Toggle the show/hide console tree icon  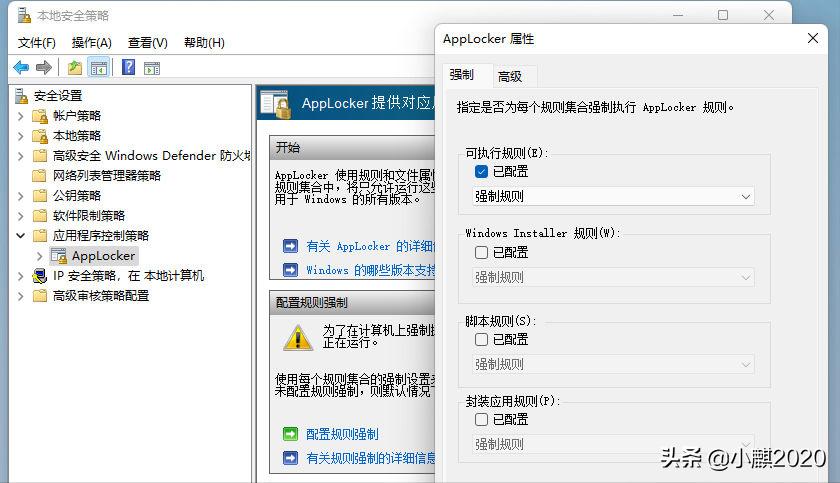point(99,67)
